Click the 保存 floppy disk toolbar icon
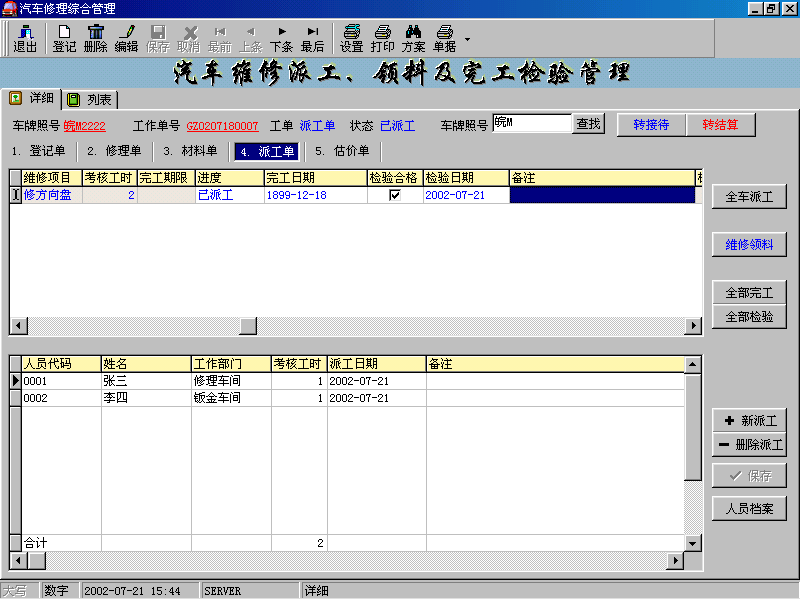The width and height of the screenshot is (800, 600). (158, 38)
